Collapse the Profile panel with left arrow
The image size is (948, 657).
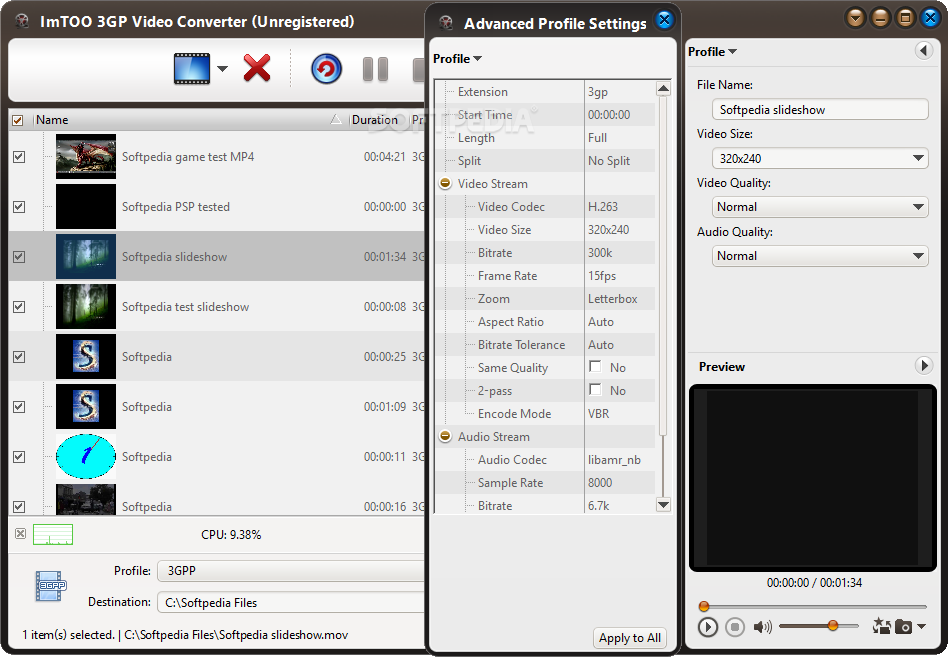(923, 51)
